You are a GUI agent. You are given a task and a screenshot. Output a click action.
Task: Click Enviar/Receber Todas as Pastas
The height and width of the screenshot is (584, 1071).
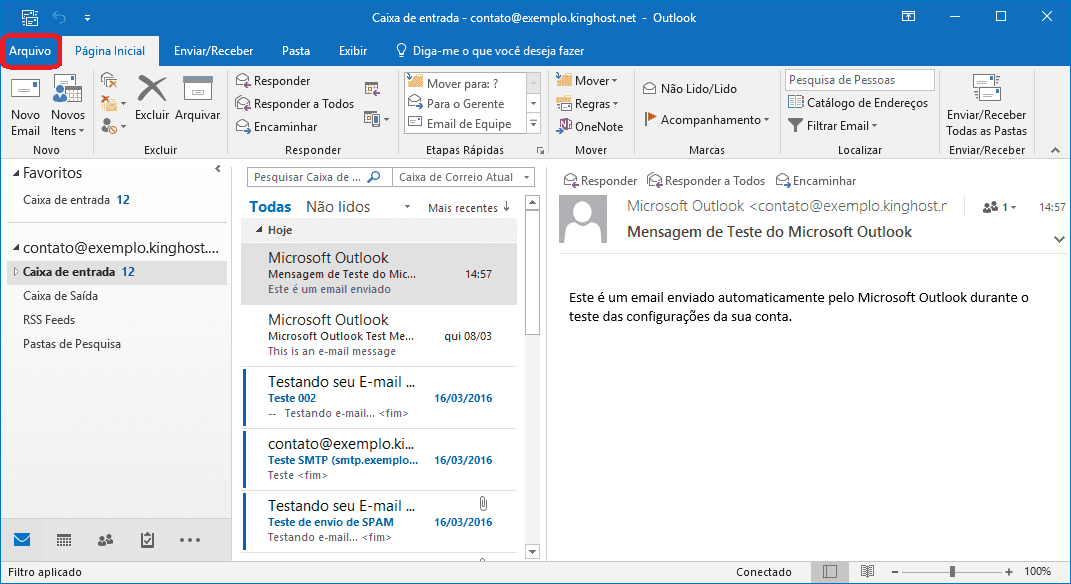tap(986, 106)
